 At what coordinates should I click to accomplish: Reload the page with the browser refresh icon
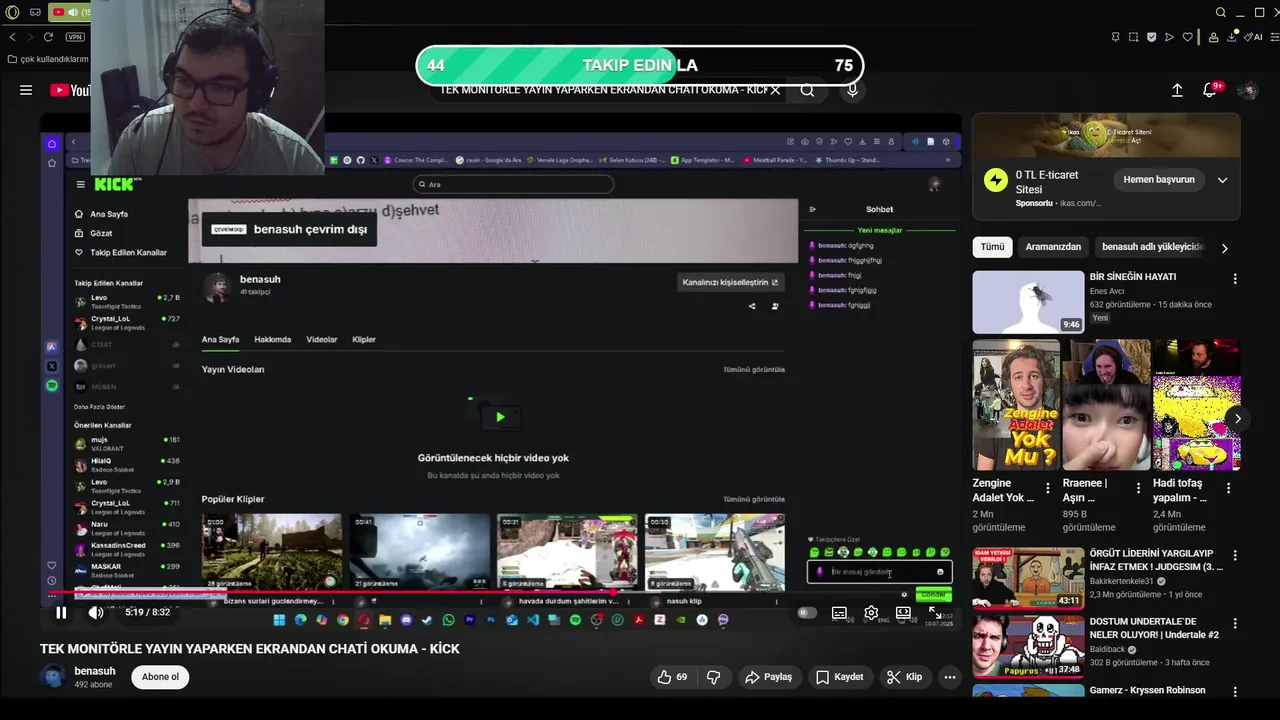click(x=48, y=37)
